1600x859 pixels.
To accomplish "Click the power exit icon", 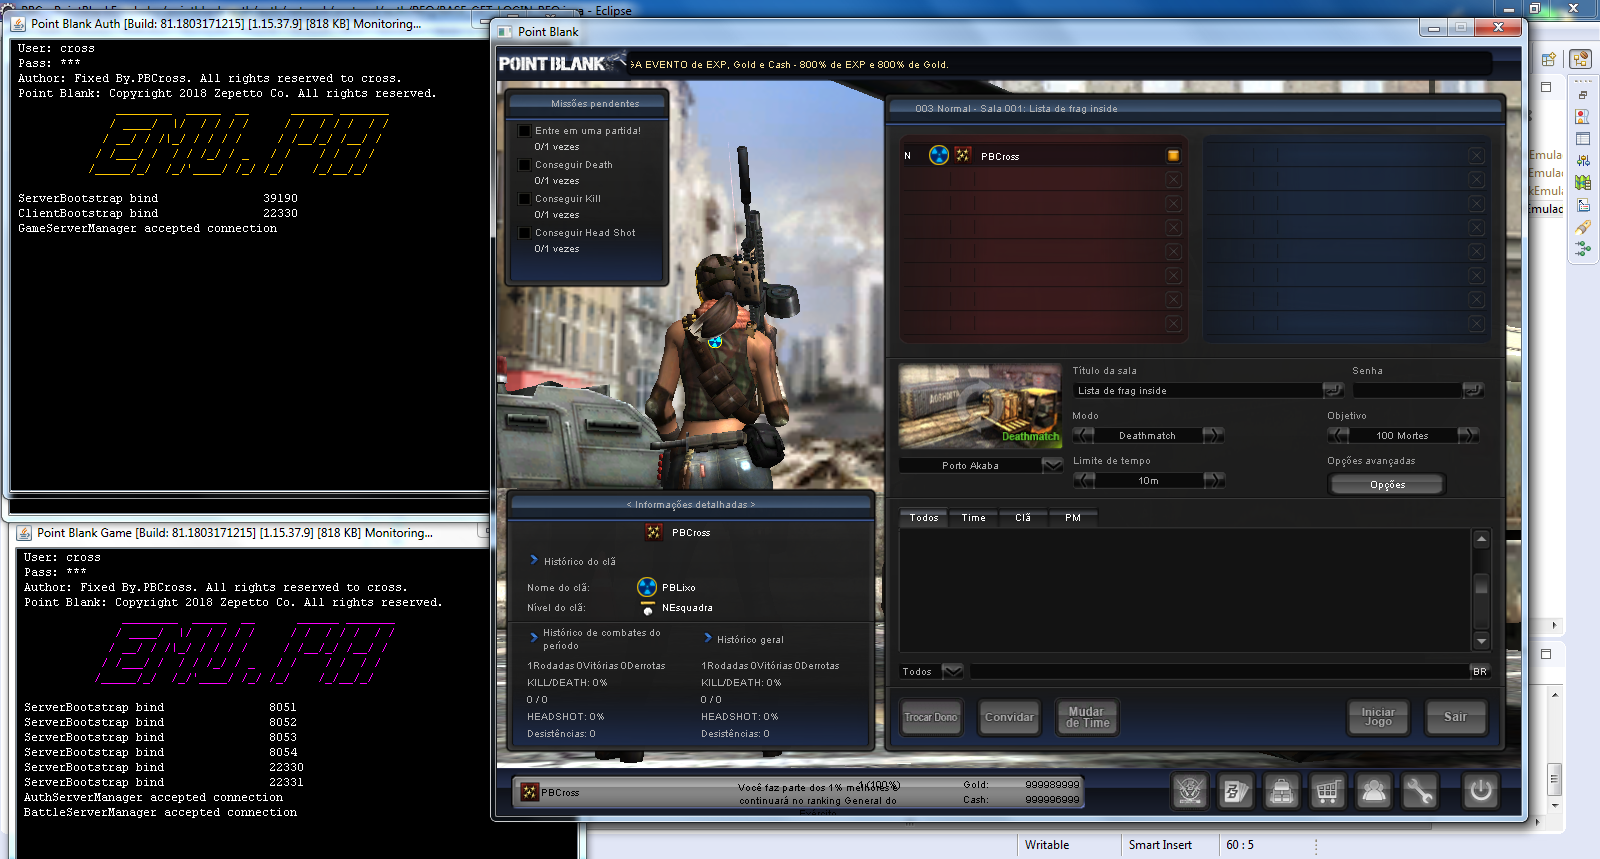I will click(x=1481, y=792).
